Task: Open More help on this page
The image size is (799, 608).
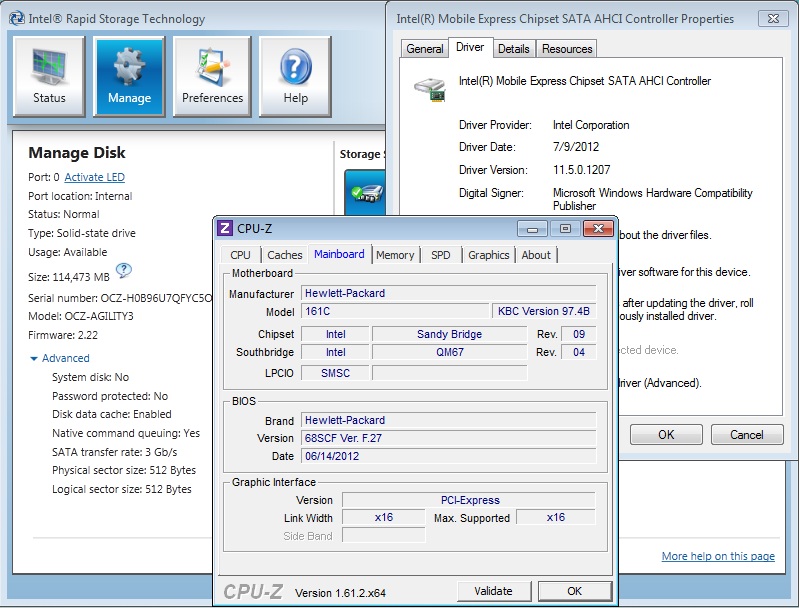Action: (x=718, y=556)
